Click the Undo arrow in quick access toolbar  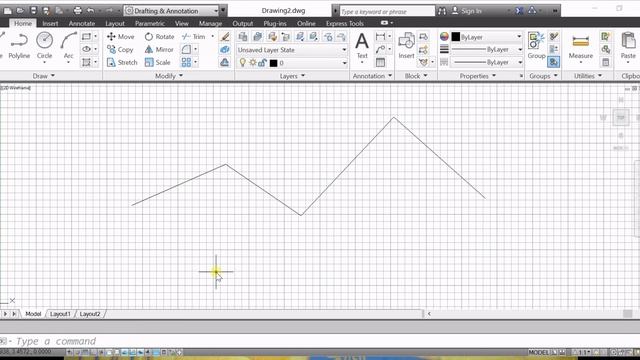pos(91,11)
